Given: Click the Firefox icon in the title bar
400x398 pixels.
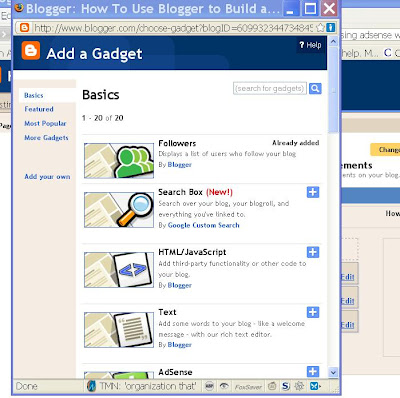Looking at the screenshot, I should (x=19, y=8).
